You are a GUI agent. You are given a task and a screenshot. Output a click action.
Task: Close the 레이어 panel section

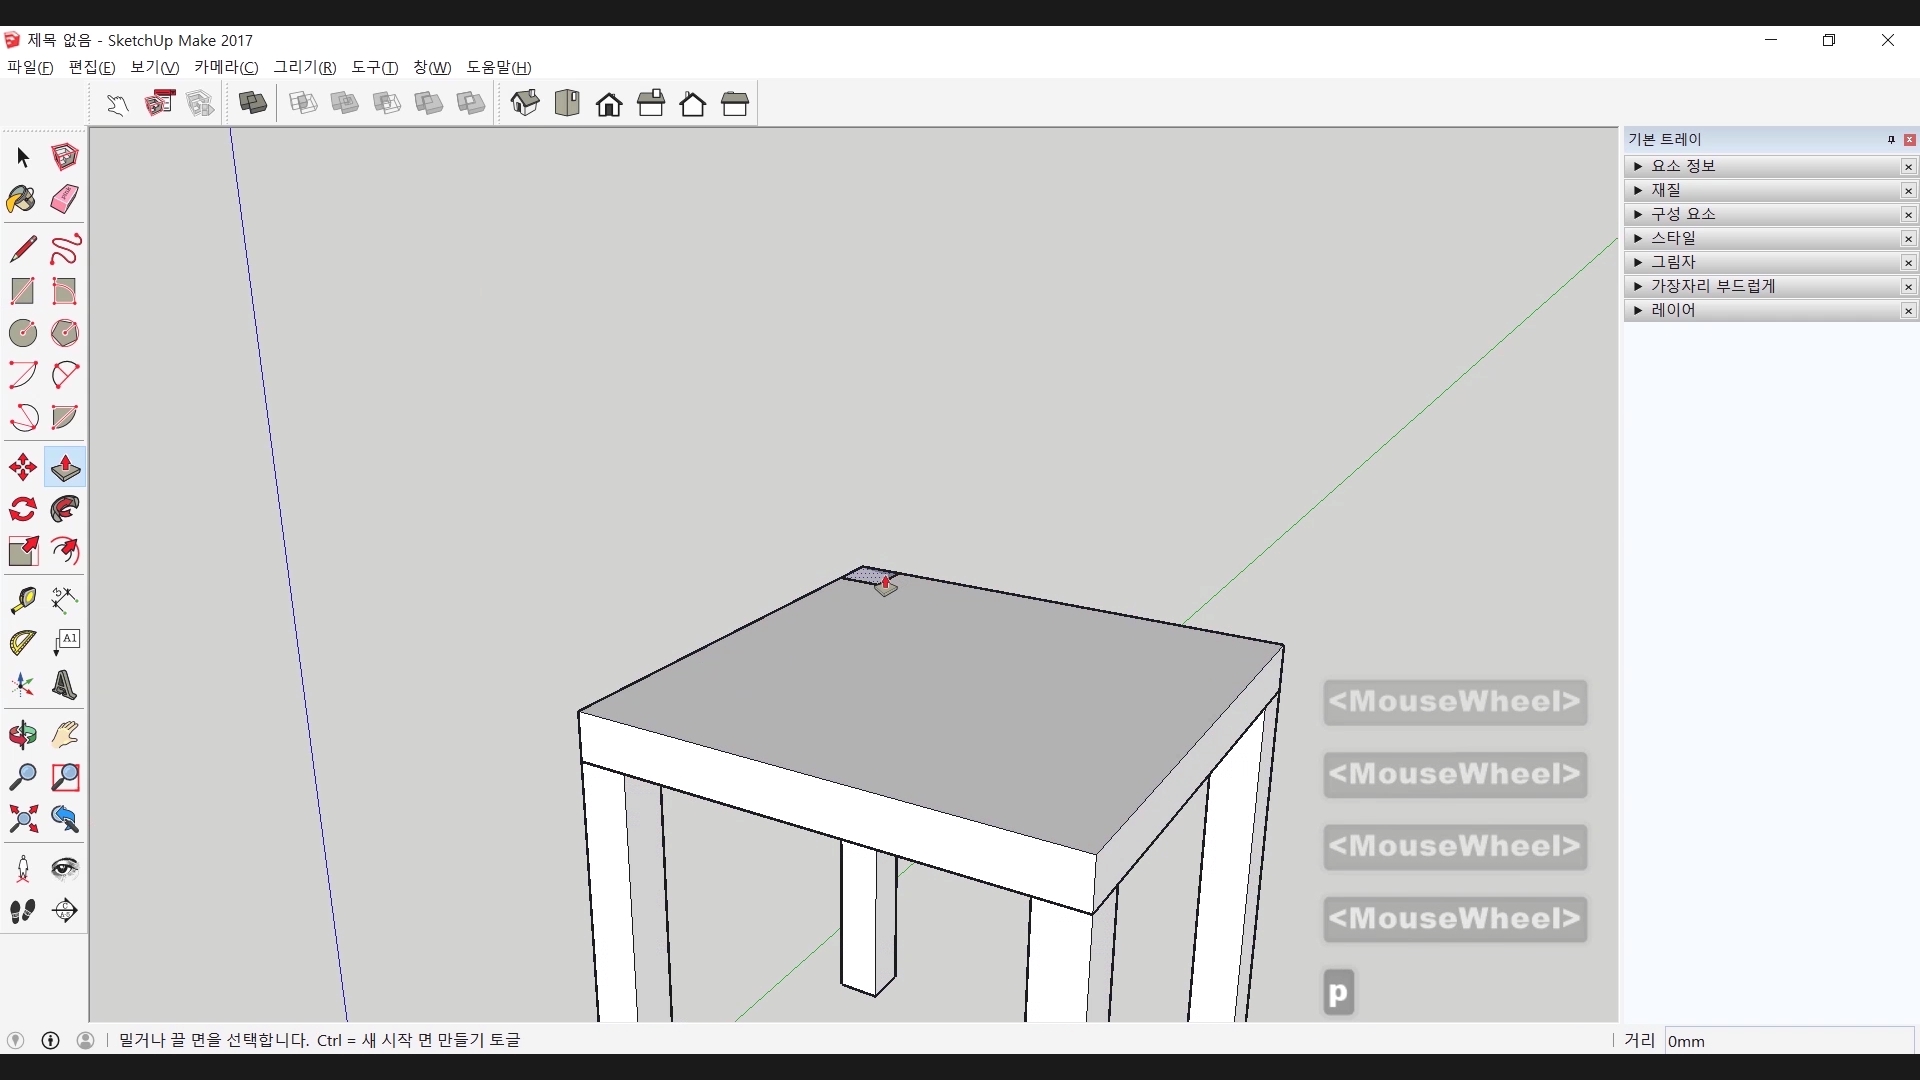[x=1908, y=311]
